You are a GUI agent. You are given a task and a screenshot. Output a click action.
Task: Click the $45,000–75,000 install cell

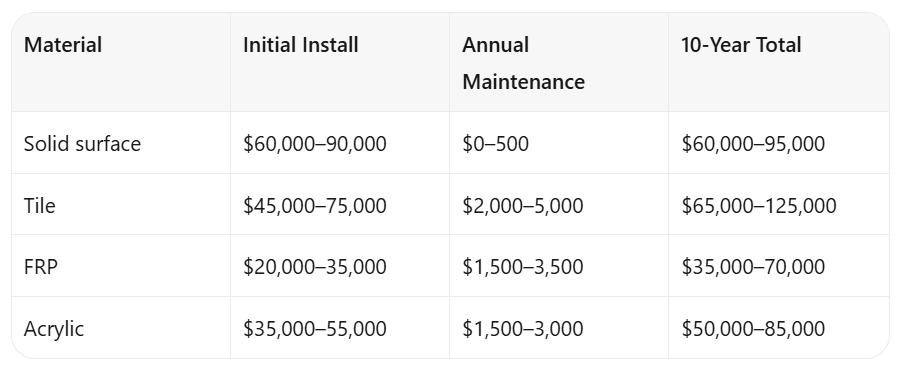click(x=314, y=205)
